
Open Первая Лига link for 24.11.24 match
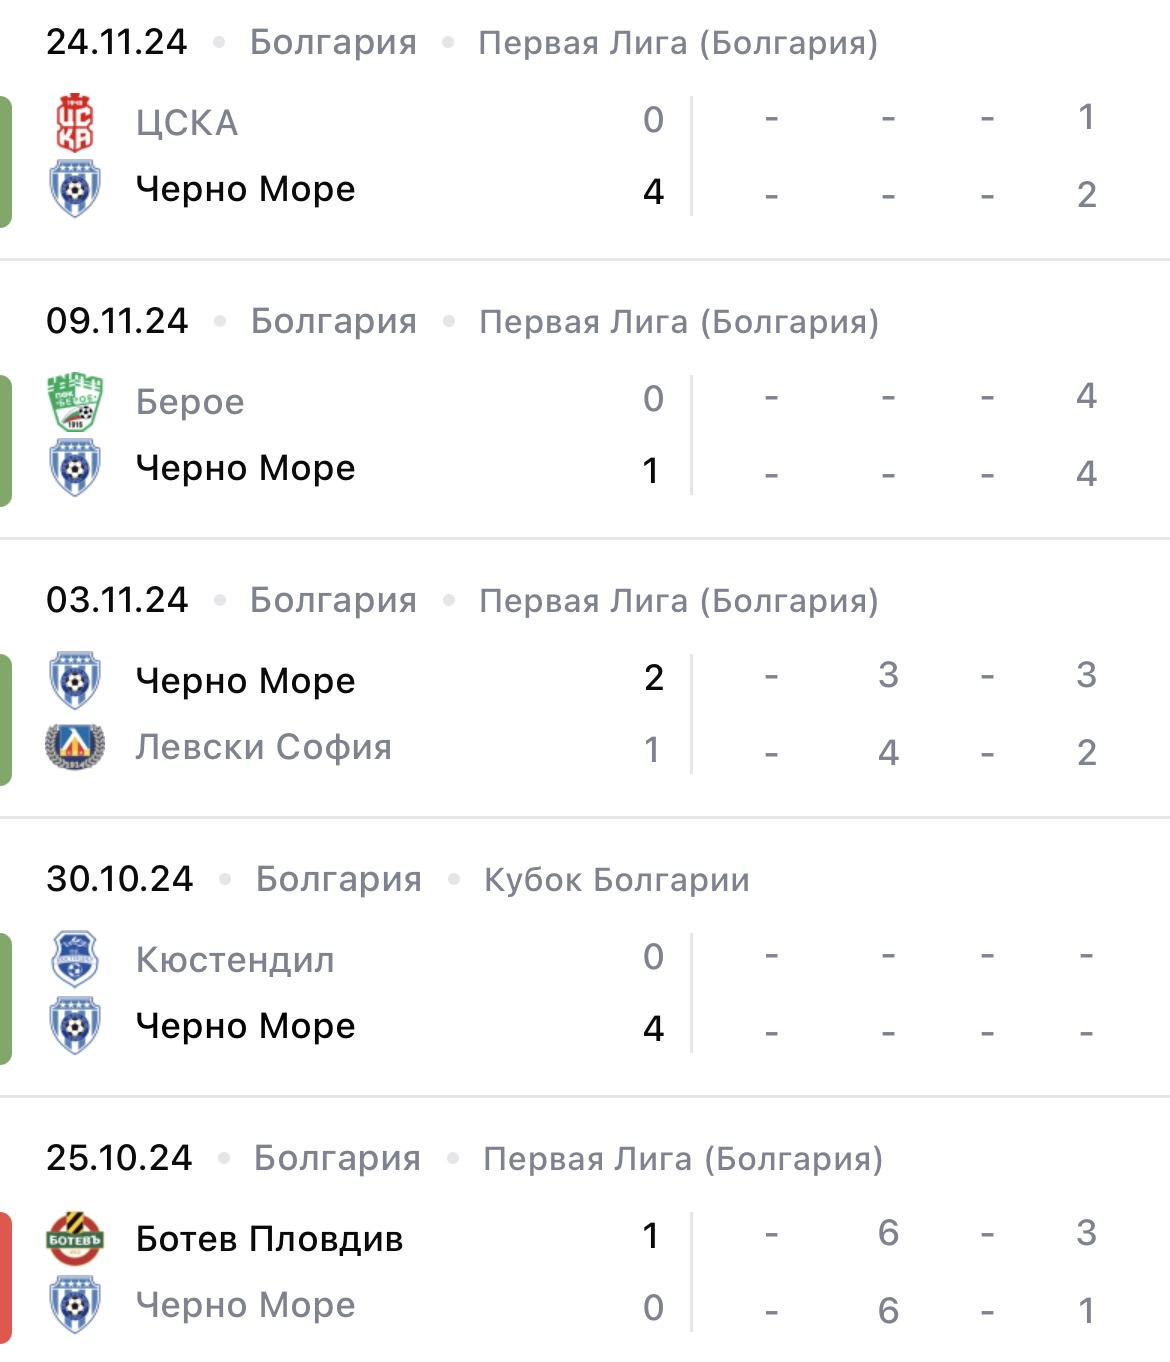678,43
